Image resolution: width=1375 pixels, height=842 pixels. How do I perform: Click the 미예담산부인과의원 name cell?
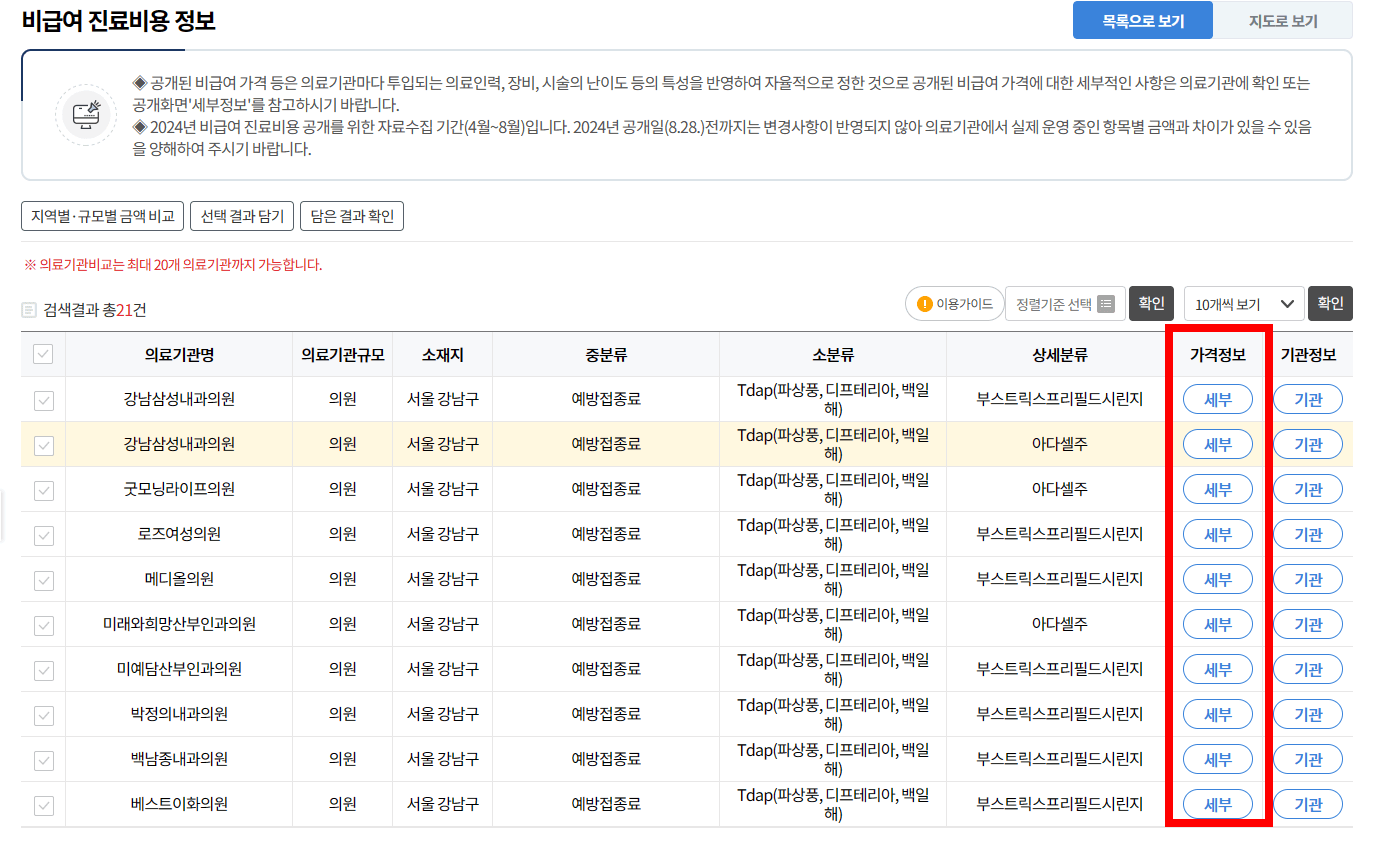[179, 669]
